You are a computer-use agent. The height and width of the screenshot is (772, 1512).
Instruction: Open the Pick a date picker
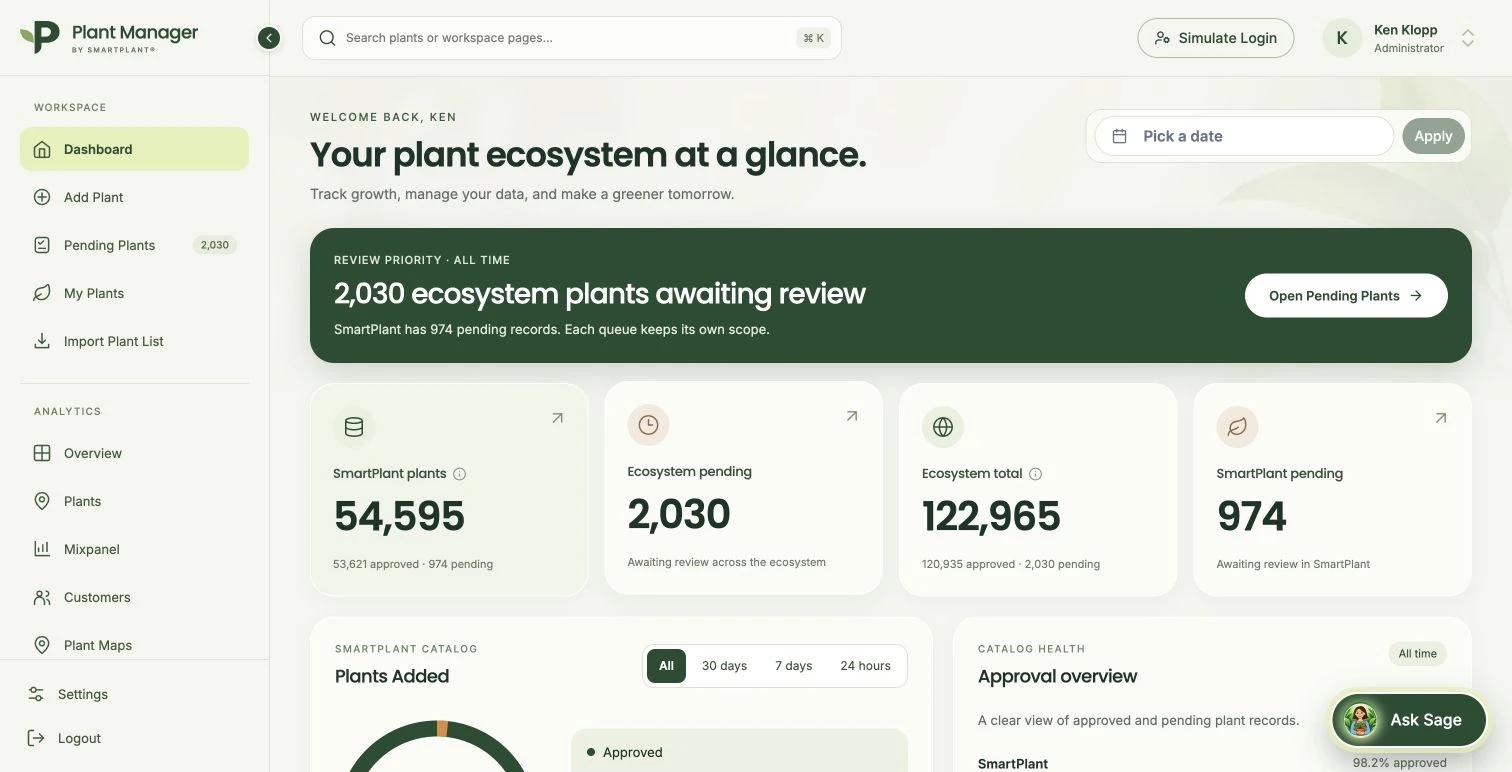click(x=1244, y=136)
